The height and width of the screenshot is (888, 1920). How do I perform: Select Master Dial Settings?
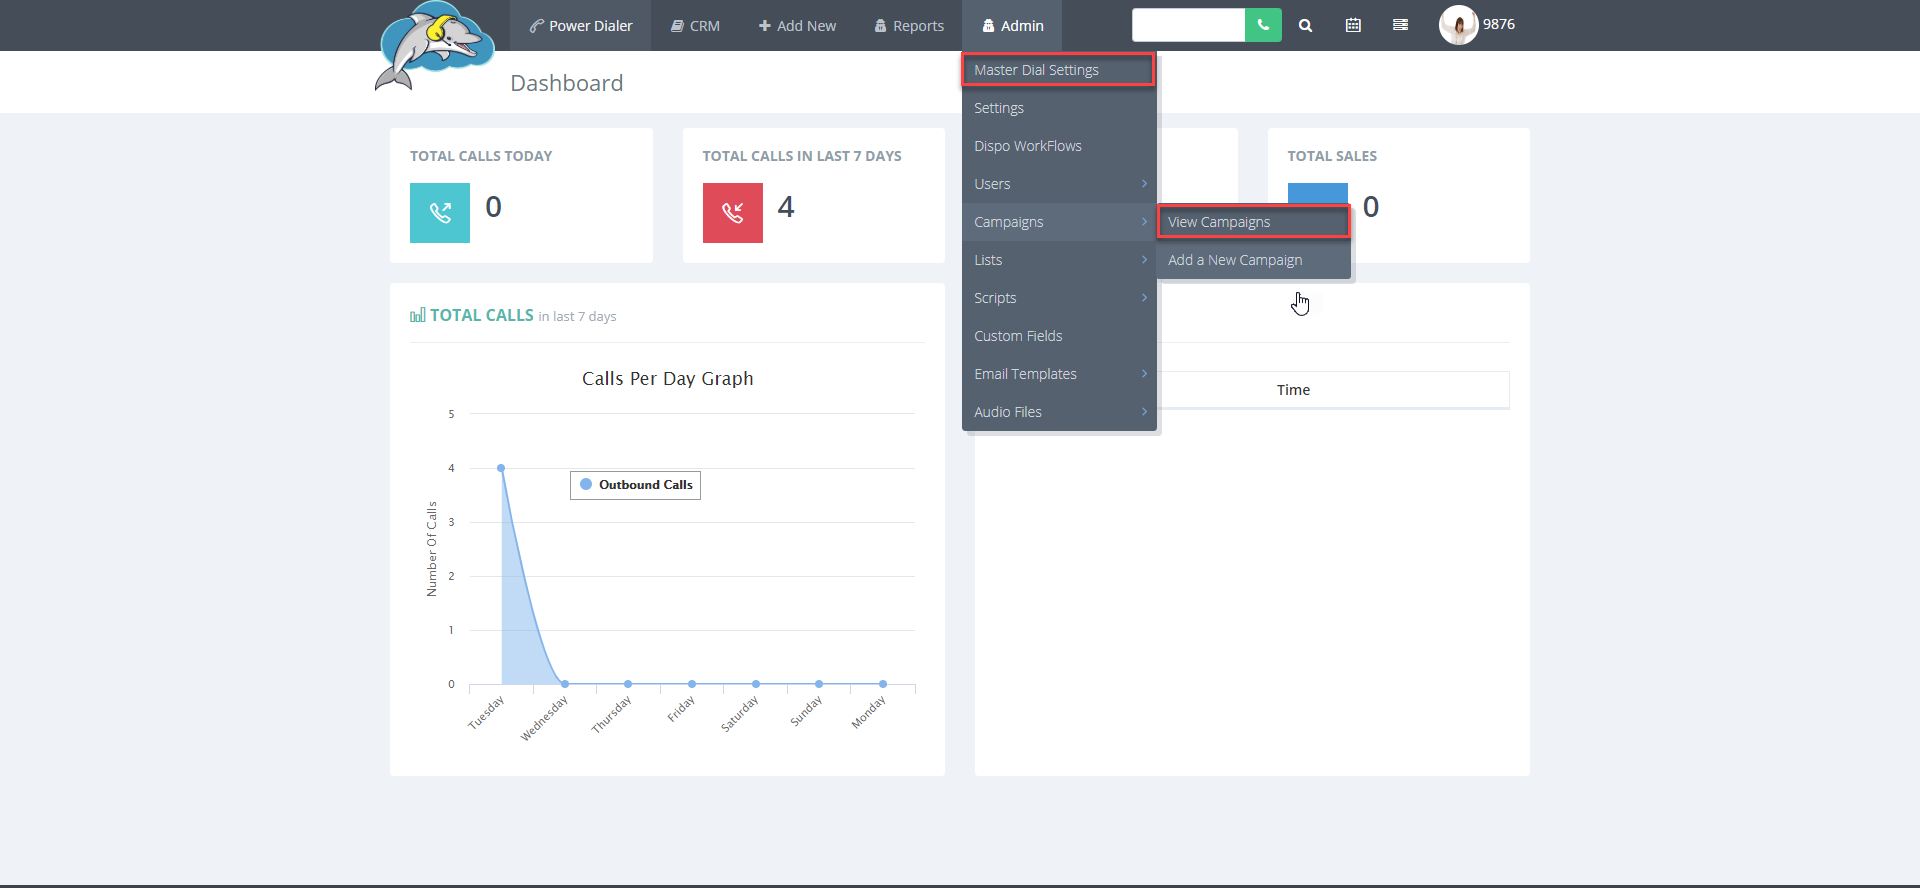coord(1058,70)
